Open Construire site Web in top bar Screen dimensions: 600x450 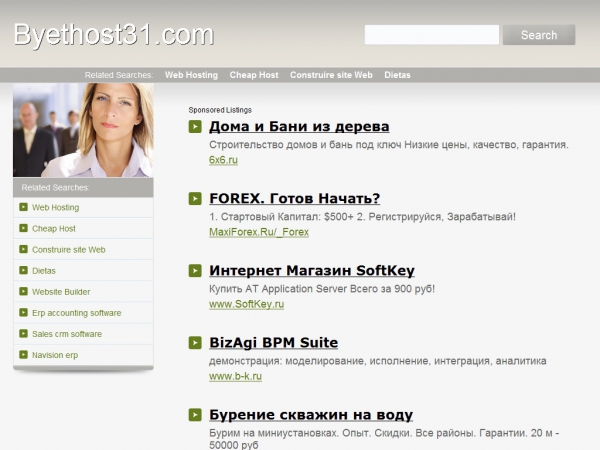coord(331,75)
